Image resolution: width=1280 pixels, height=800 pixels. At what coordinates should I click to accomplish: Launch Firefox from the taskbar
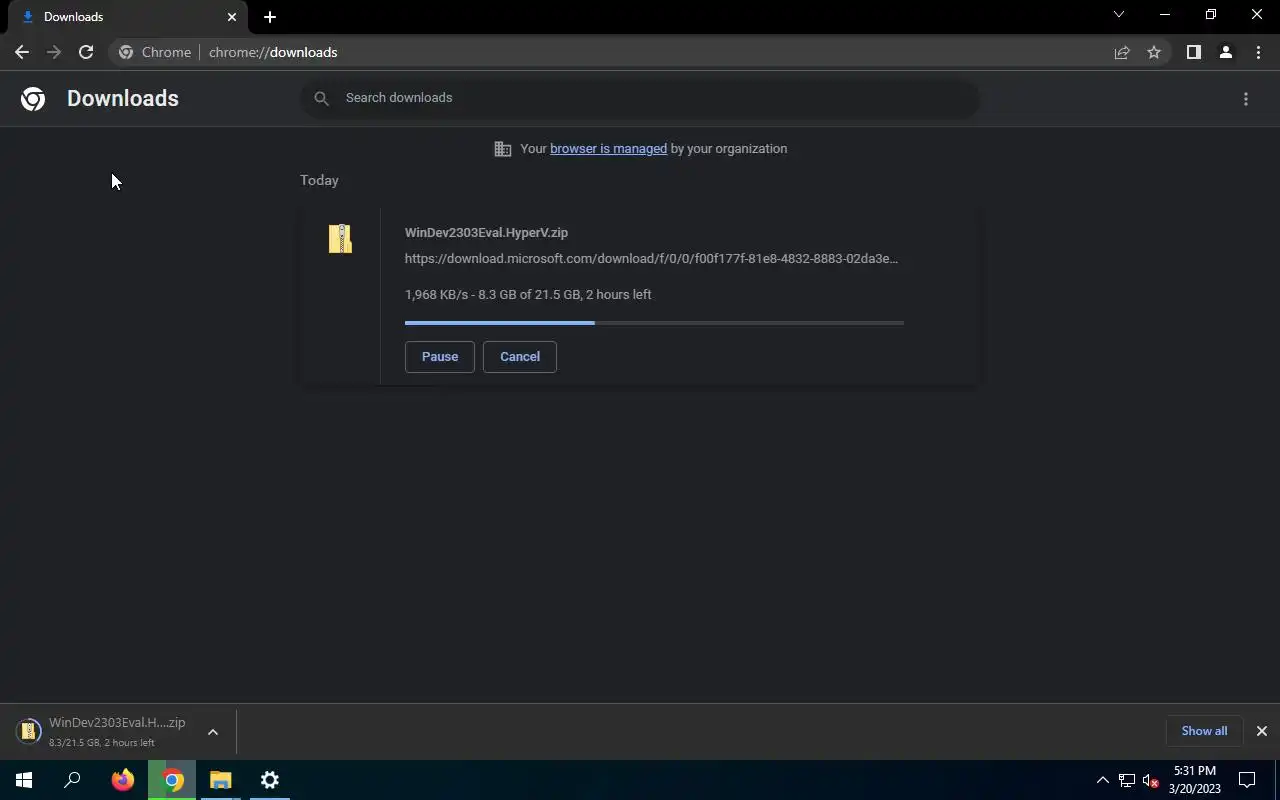tap(123, 780)
